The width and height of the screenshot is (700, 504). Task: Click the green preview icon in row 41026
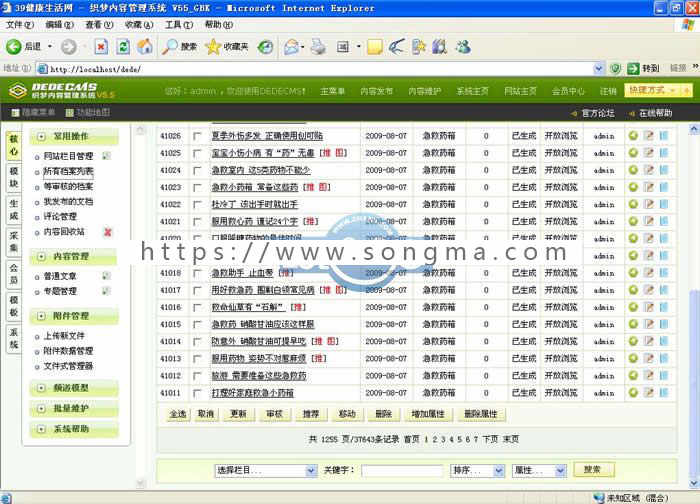point(633,135)
